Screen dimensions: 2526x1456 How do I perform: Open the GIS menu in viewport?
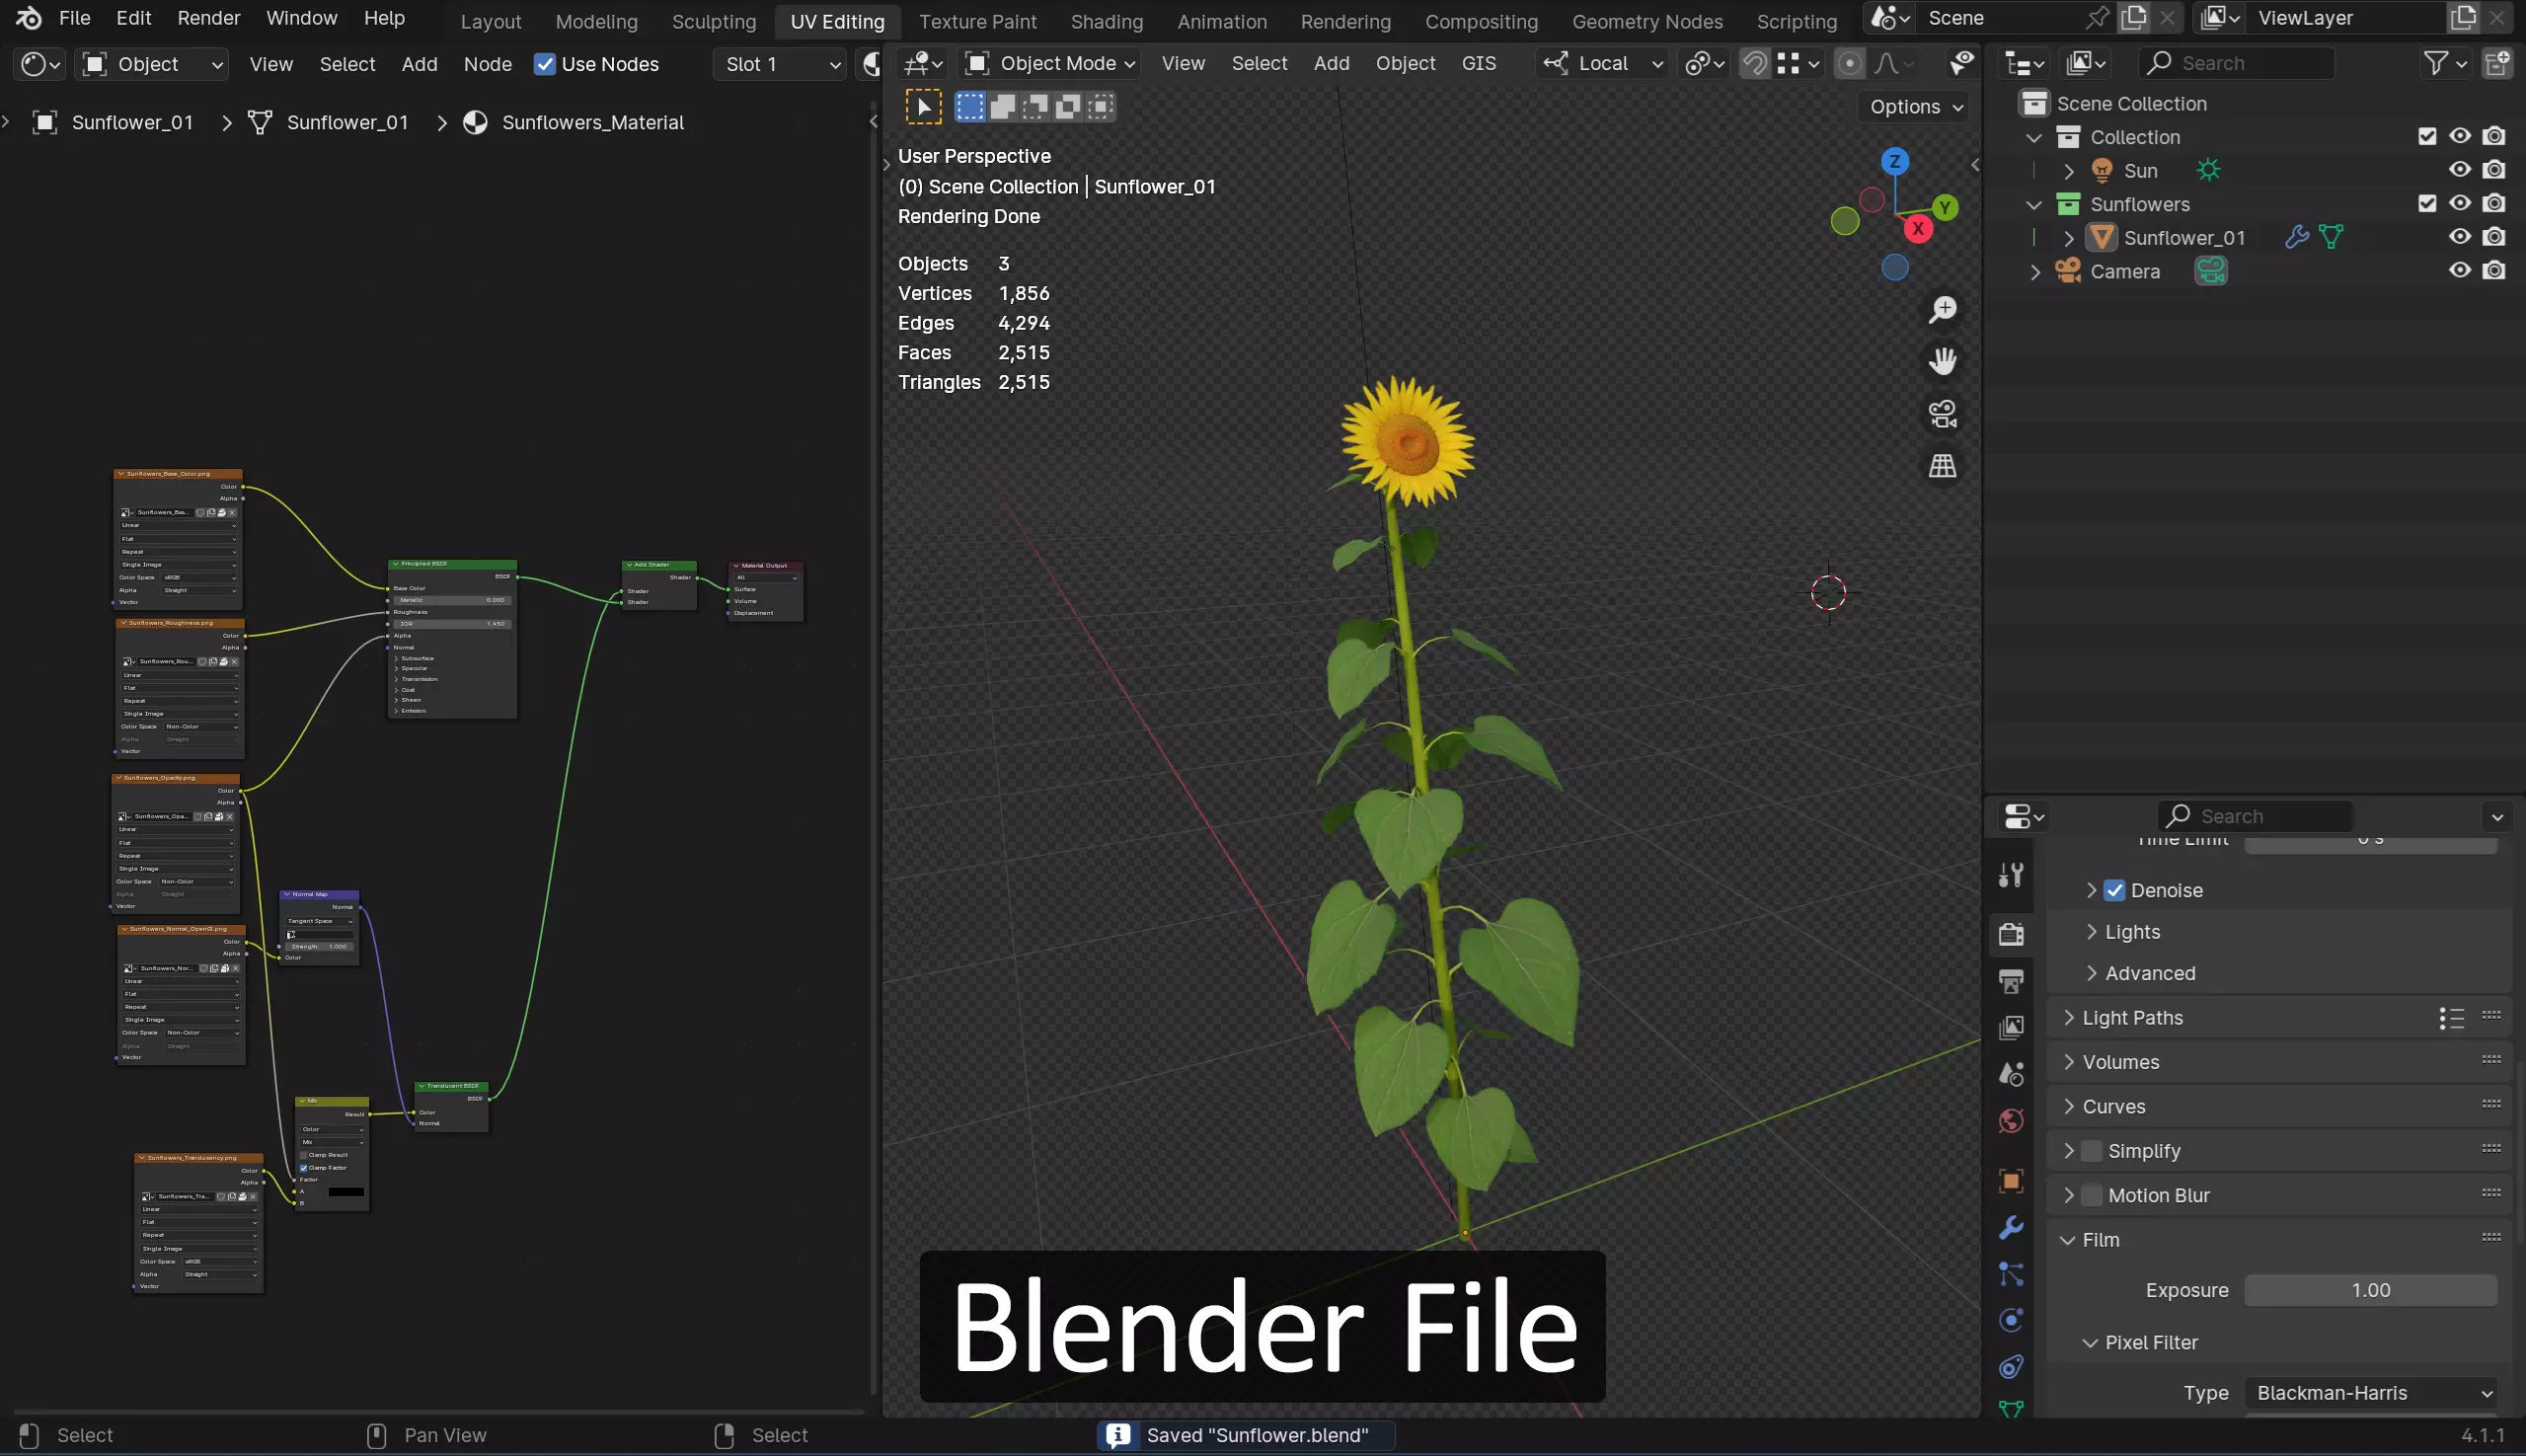click(x=1478, y=64)
